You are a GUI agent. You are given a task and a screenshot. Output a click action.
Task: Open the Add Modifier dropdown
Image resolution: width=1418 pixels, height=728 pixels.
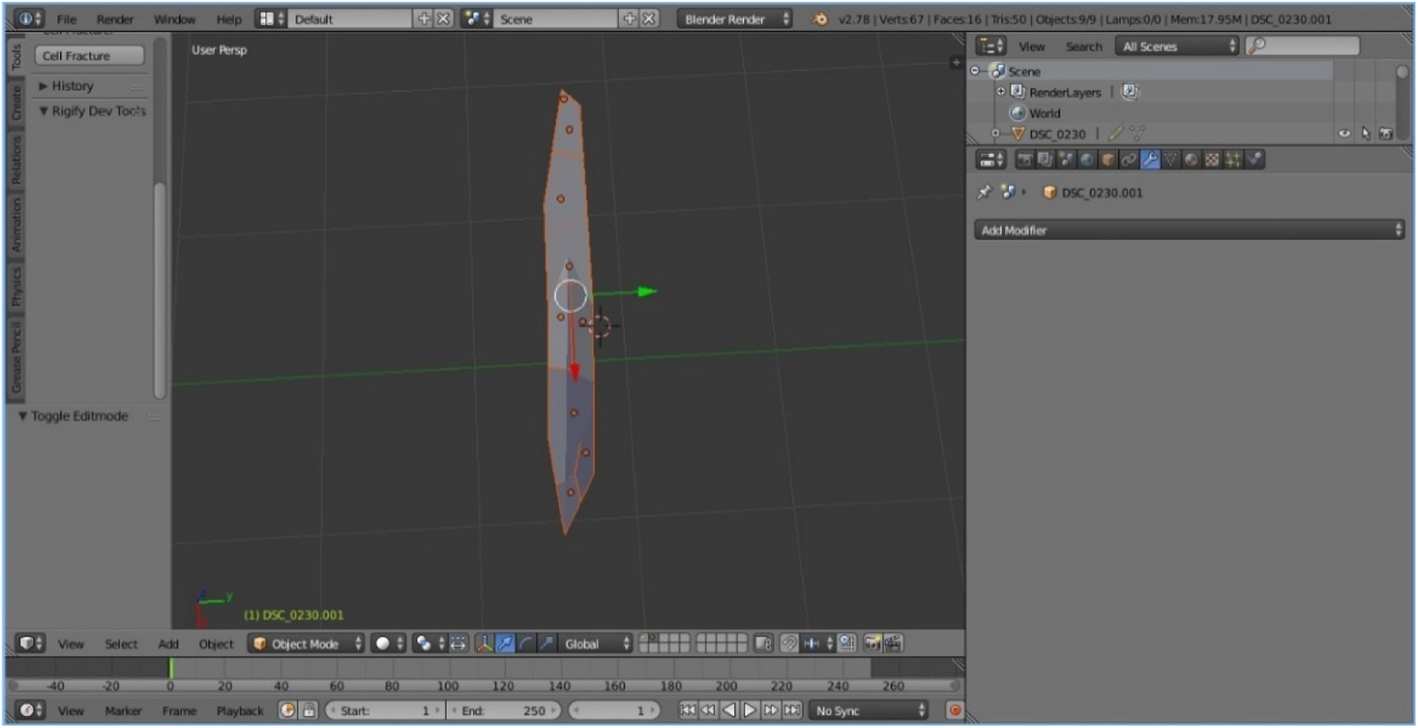point(1189,230)
